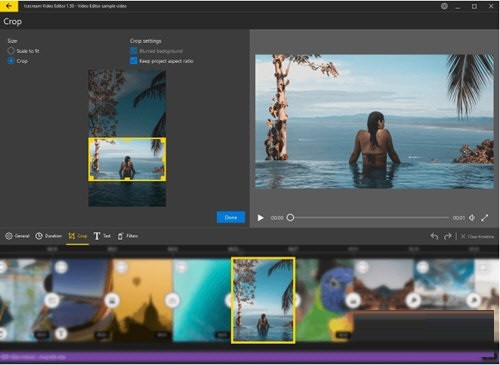Mute the preview volume speaker icon
The height and width of the screenshot is (365, 500).
tap(472, 218)
